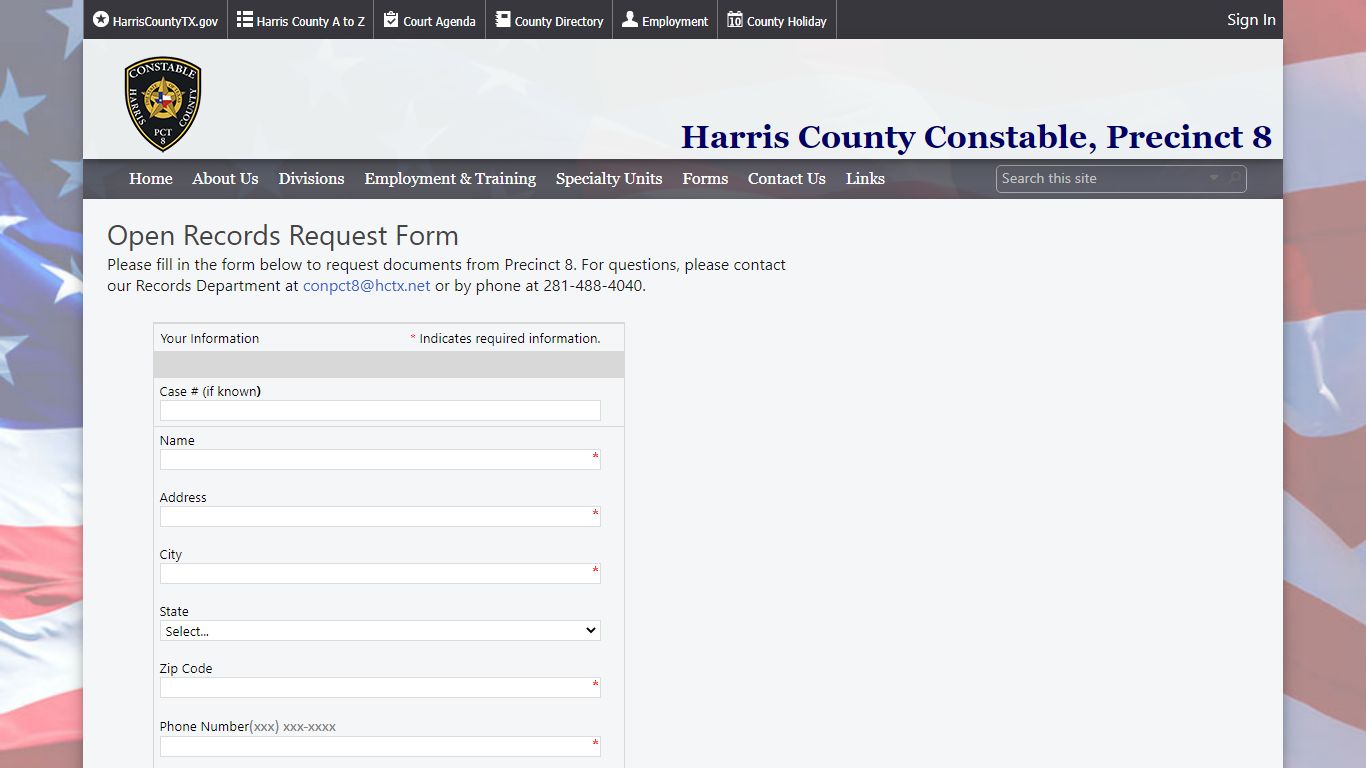1366x768 pixels.
Task: Click the Phone Number input field
Action: [380, 746]
